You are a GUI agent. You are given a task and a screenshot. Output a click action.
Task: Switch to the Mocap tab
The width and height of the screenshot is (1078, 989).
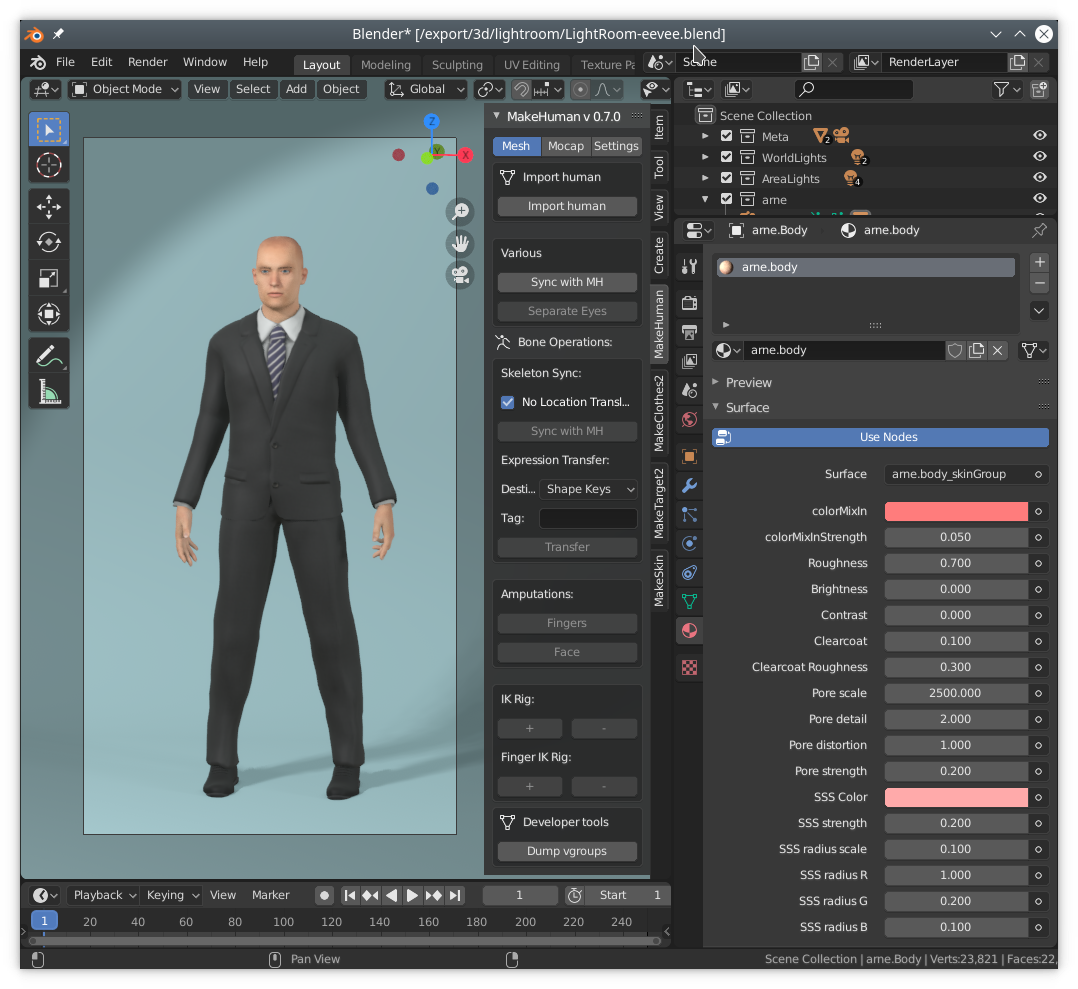pos(565,146)
